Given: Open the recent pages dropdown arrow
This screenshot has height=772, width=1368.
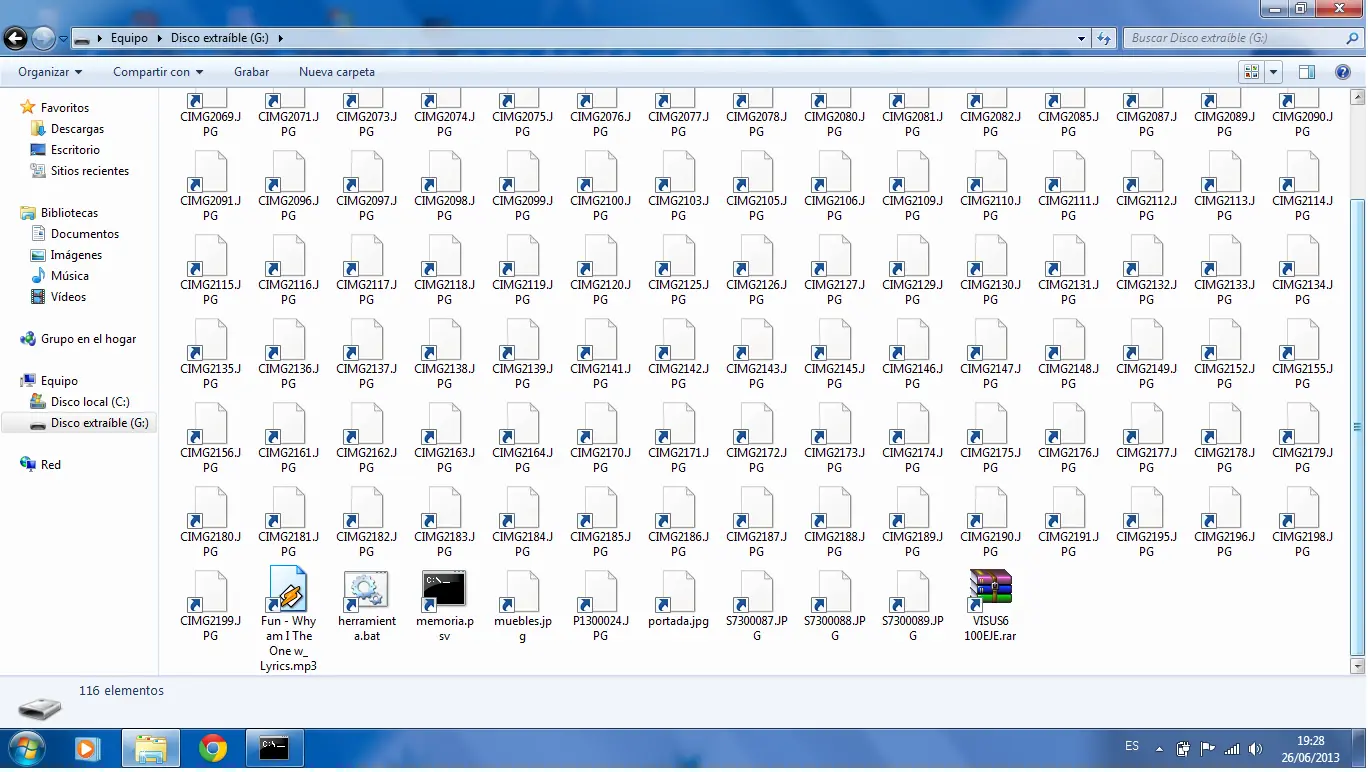Looking at the screenshot, I should (64, 39).
